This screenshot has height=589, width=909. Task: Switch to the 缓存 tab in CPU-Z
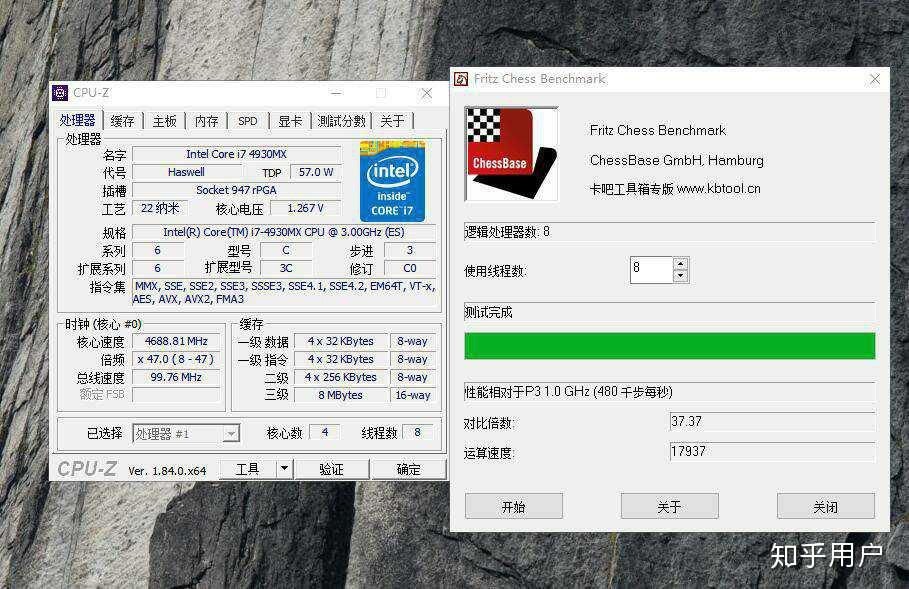pyautogui.click(x=122, y=121)
